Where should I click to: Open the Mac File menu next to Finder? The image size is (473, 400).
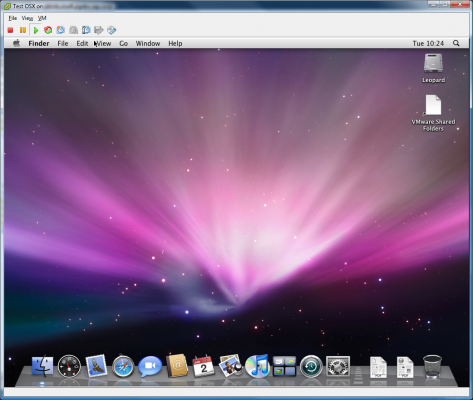(63, 43)
